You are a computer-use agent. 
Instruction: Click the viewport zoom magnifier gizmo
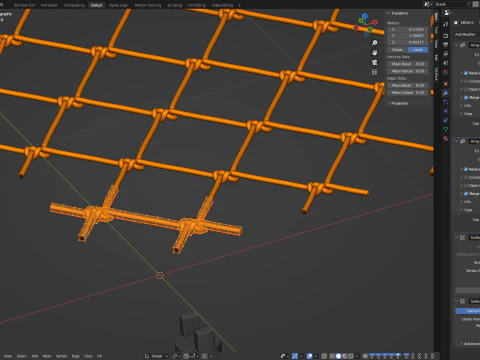tap(374, 43)
